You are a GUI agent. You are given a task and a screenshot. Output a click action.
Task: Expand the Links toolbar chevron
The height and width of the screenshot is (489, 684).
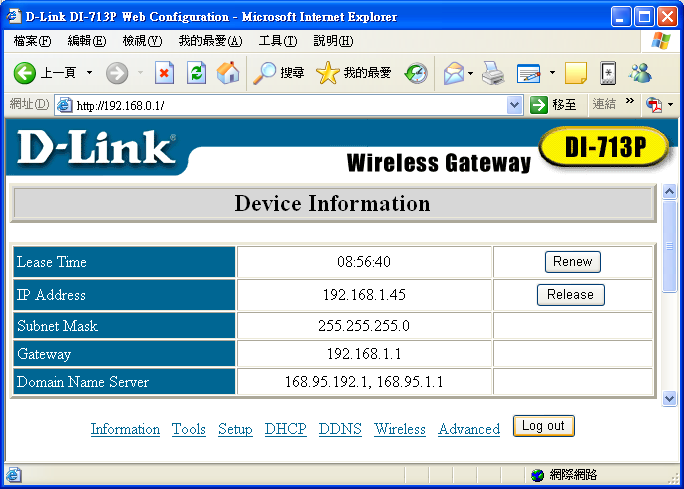[x=629, y=101]
